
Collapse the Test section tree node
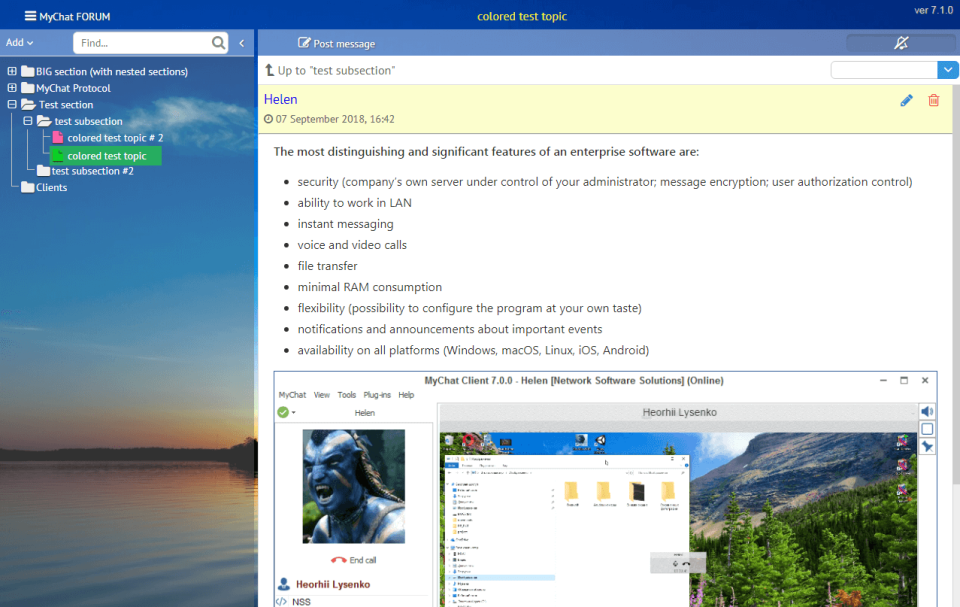pos(12,105)
